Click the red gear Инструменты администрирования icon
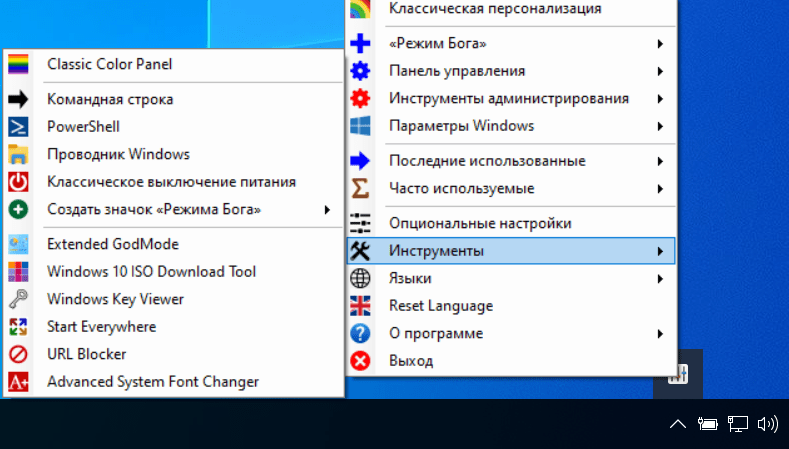Viewport: 789px width, 449px height. coord(360,98)
